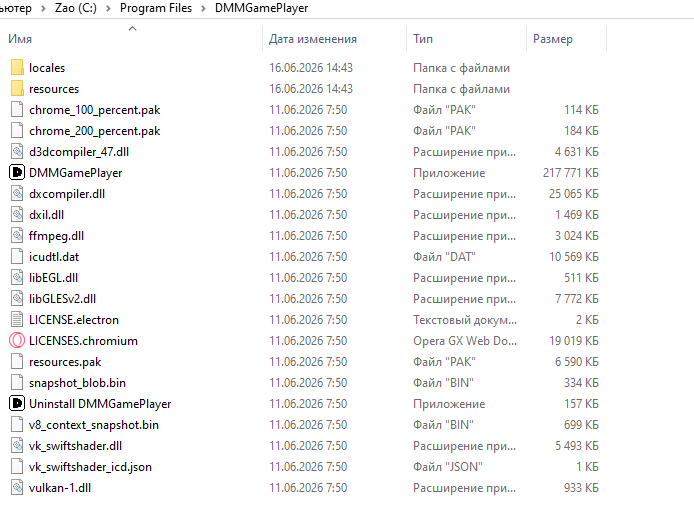The width and height of the screenshot is (694, 509).
Task: Click DMMGamePlayer in the address breadcrumb
Action: pyautogui.click(x=262, y=8)
